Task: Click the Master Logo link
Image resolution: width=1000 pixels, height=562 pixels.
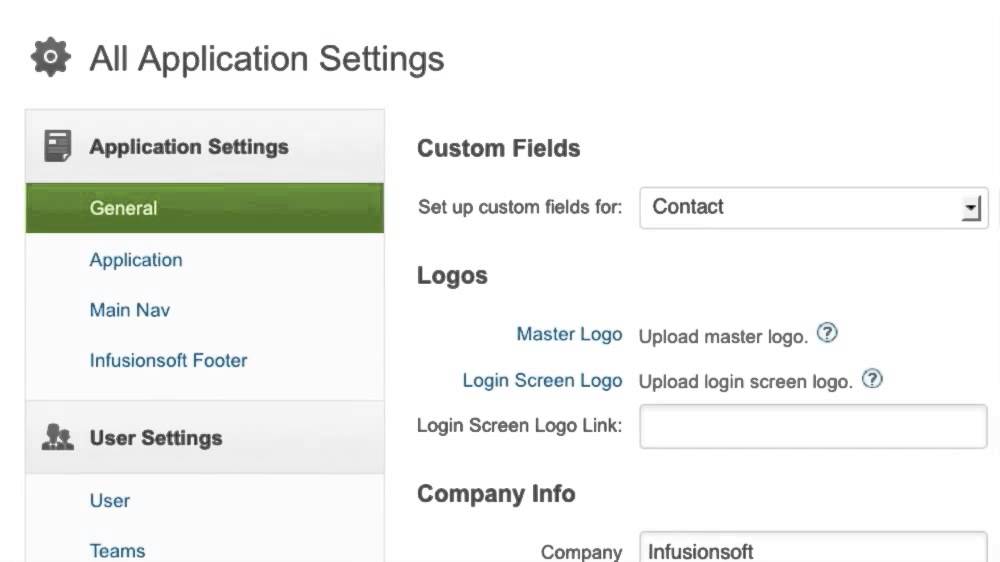Action: 569,334
